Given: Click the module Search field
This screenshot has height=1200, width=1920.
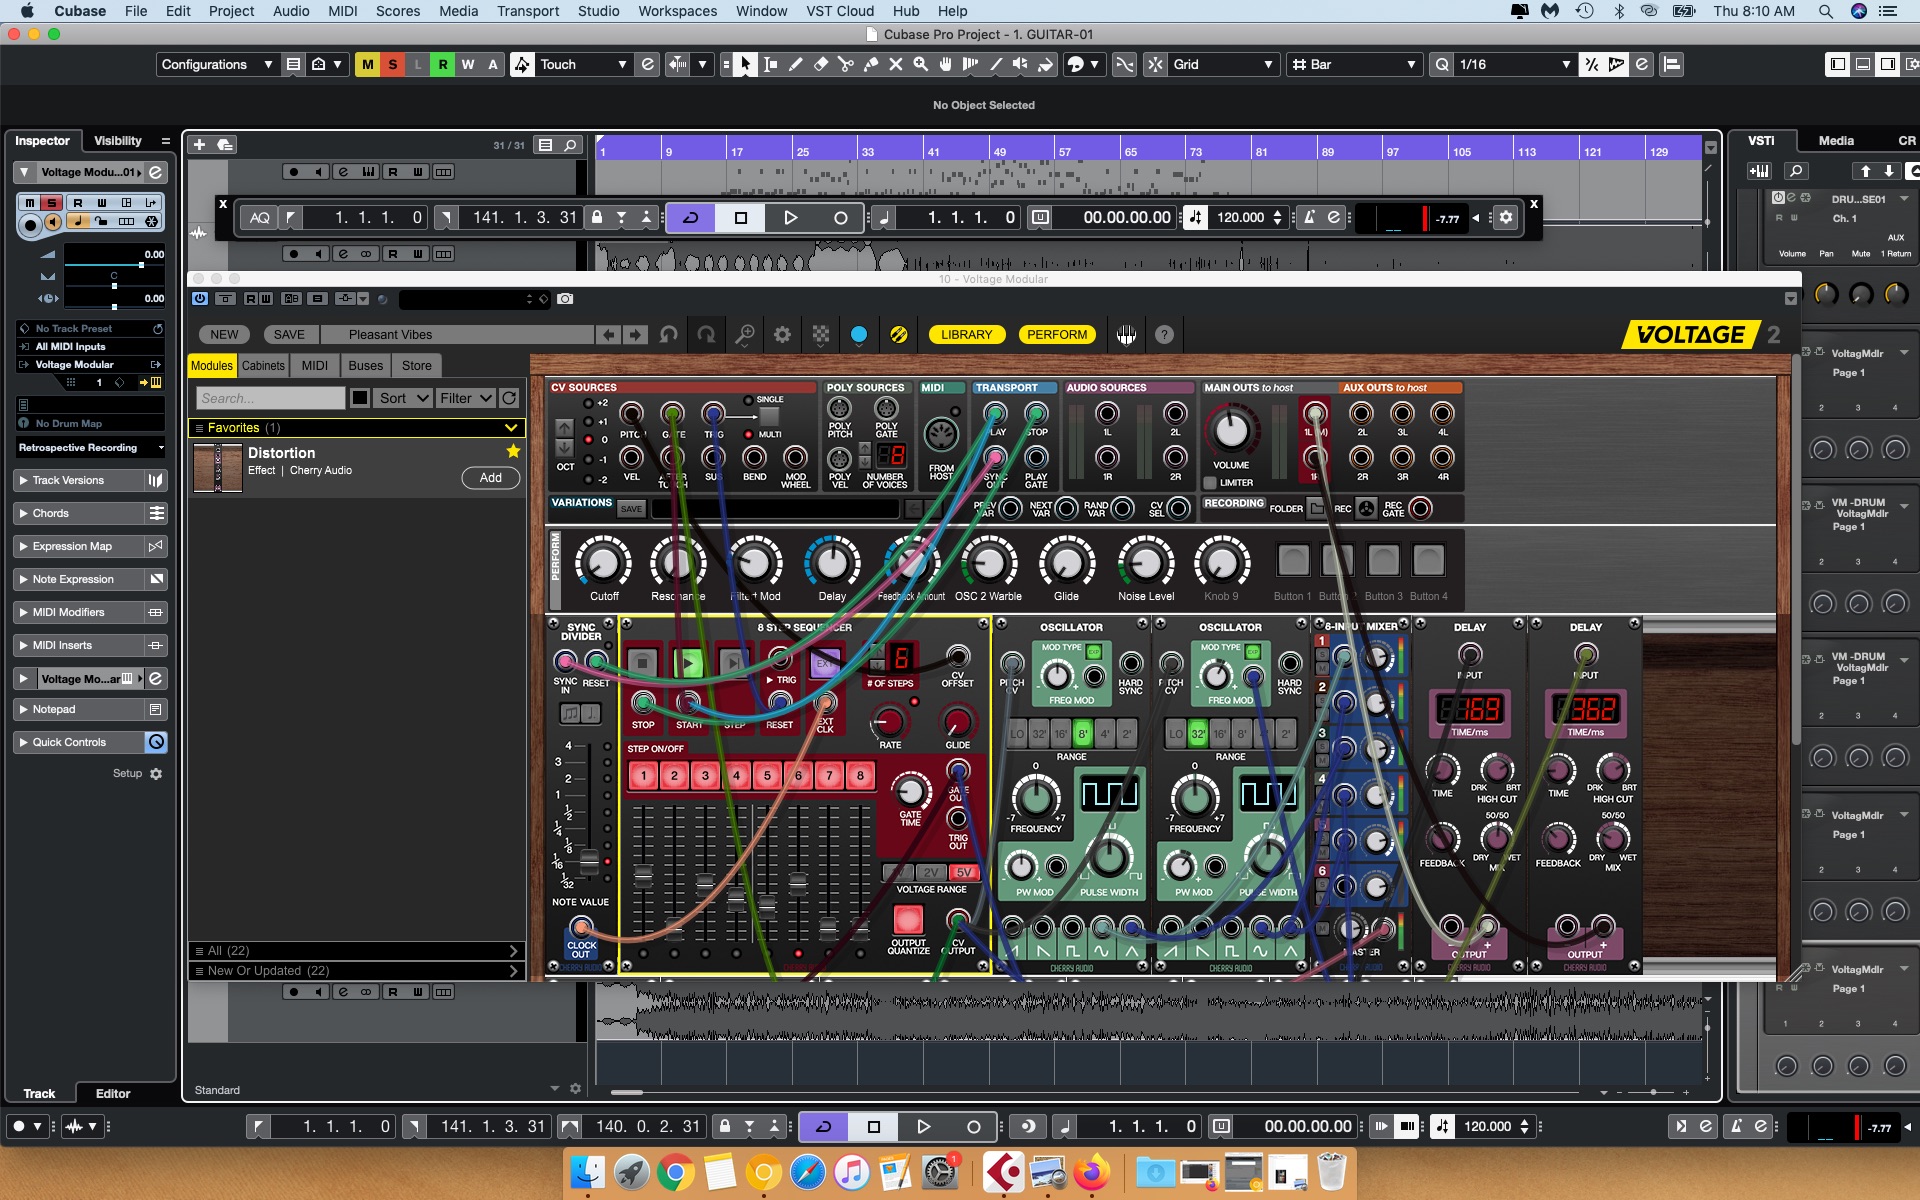Looking at the screenshot, I should pos(270,398).
